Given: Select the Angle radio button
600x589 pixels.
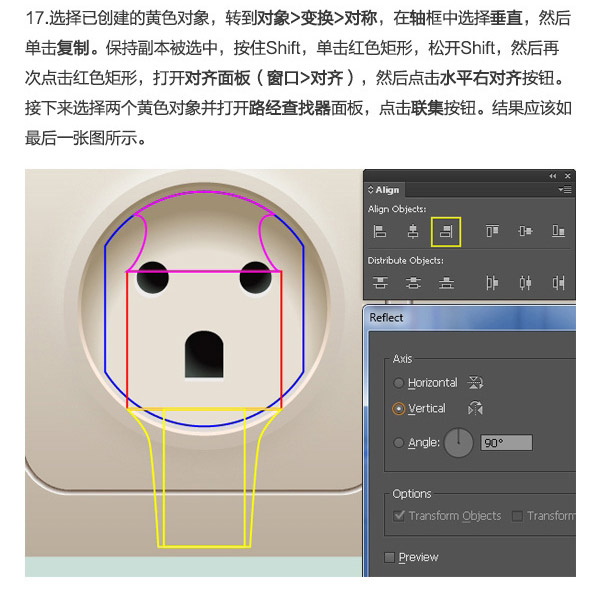Looking at the screenshot, I should (398, 442).
